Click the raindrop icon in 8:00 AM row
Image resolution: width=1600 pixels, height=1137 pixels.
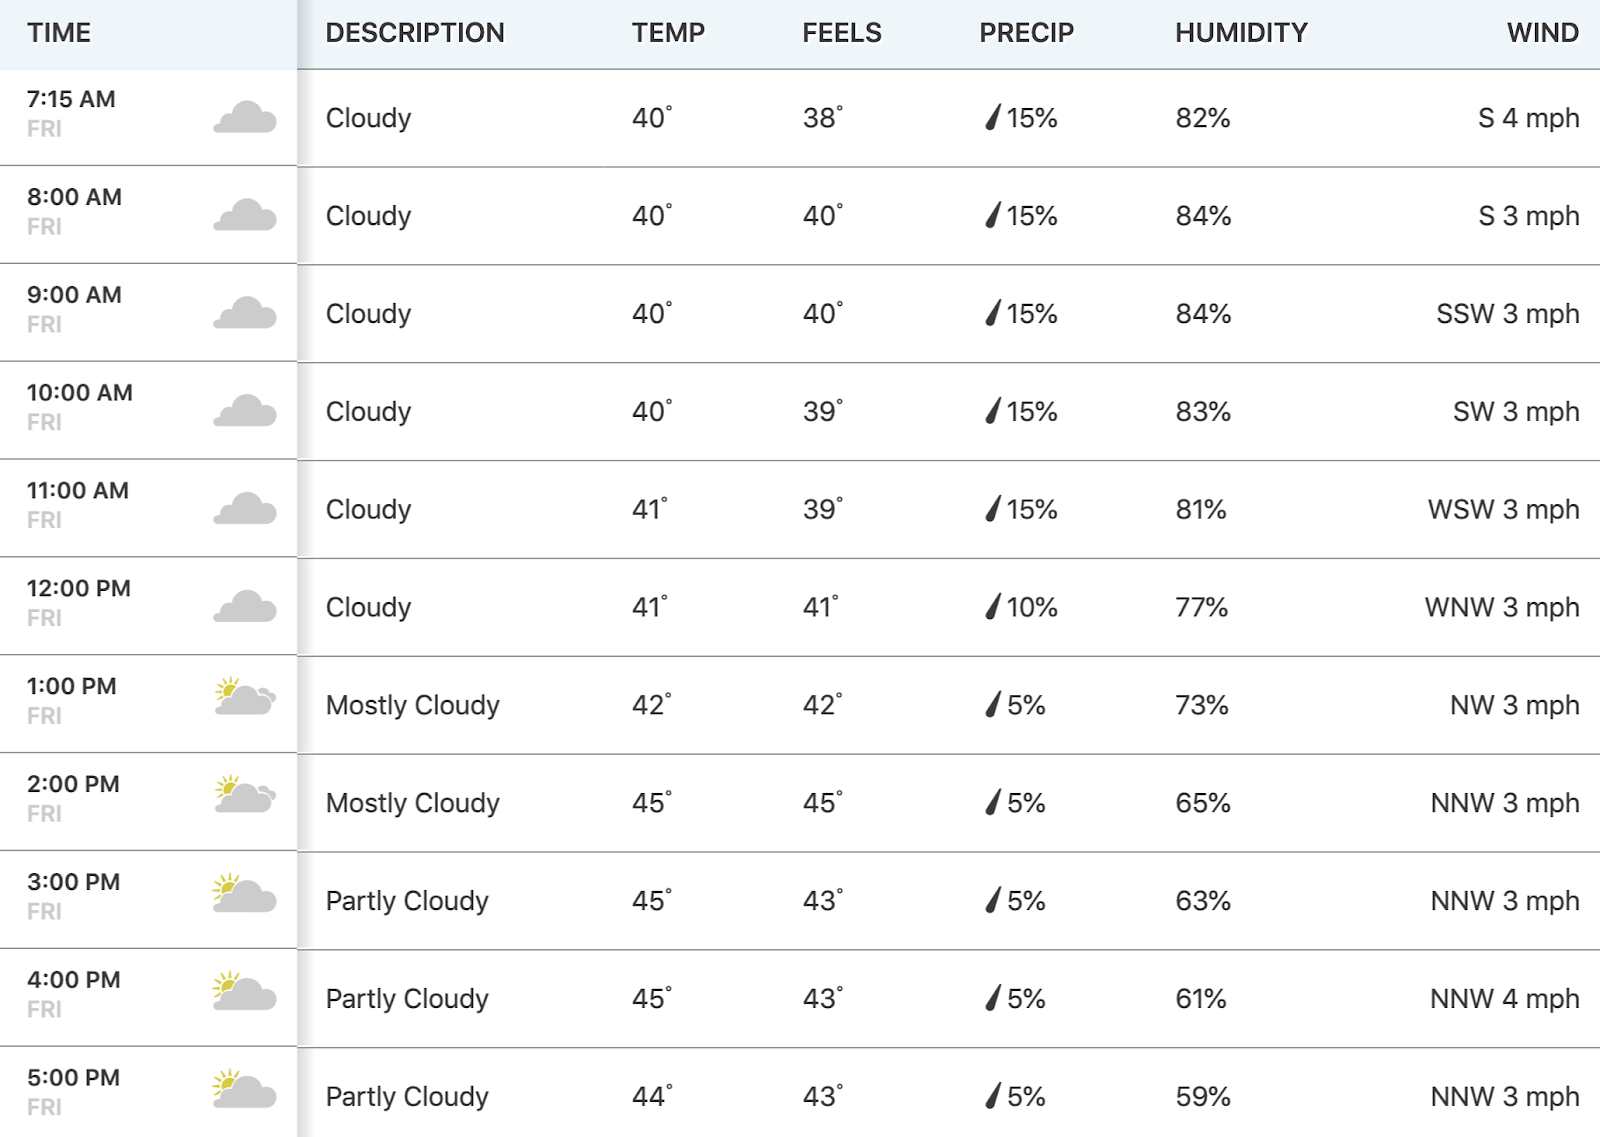click(993, 215)
